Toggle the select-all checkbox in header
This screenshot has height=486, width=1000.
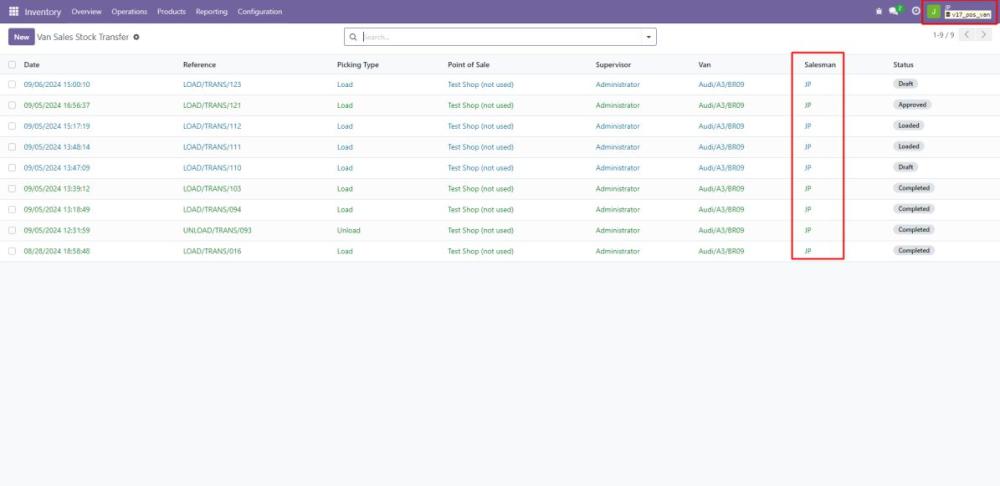pos(12,65)
